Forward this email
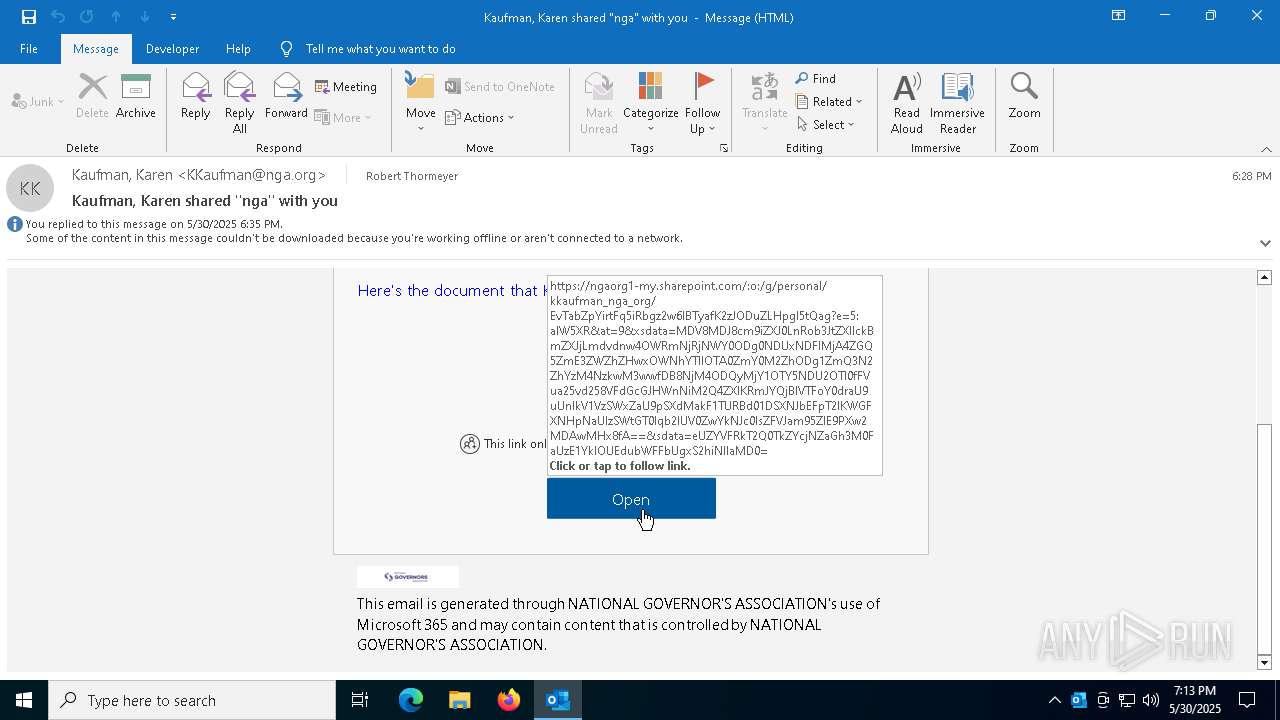 pyautogui.click(x=286, y=97)
